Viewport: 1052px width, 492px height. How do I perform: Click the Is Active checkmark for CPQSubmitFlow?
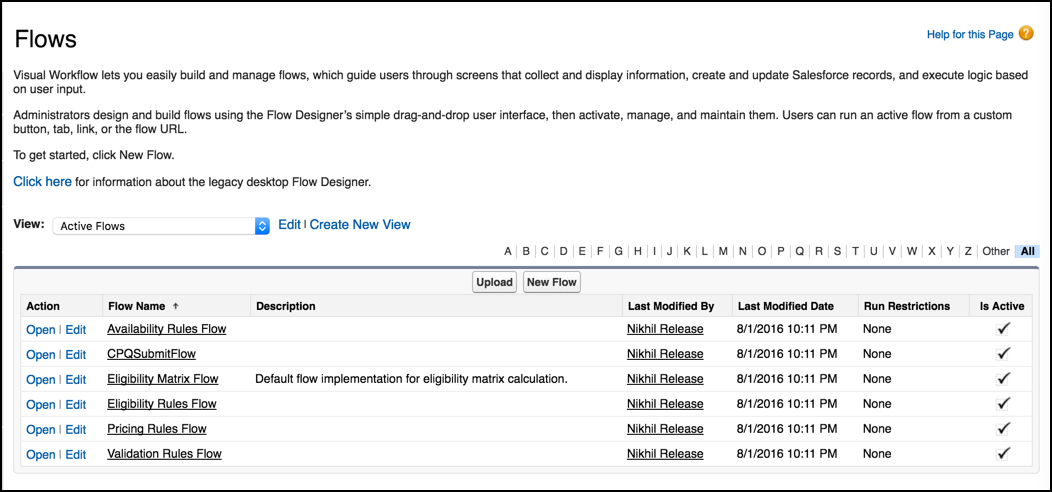click(1004, 353)
